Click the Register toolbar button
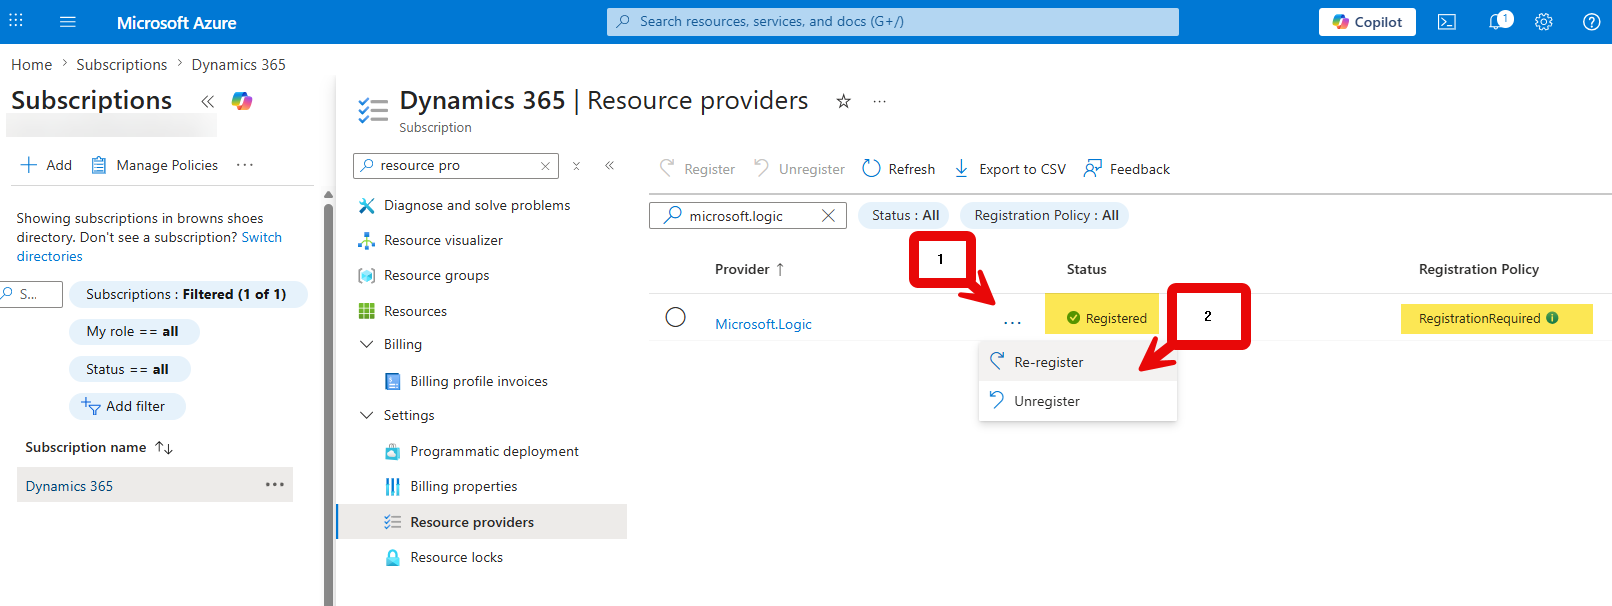Viewport: 1612px width, 606px height. point(697,169)
